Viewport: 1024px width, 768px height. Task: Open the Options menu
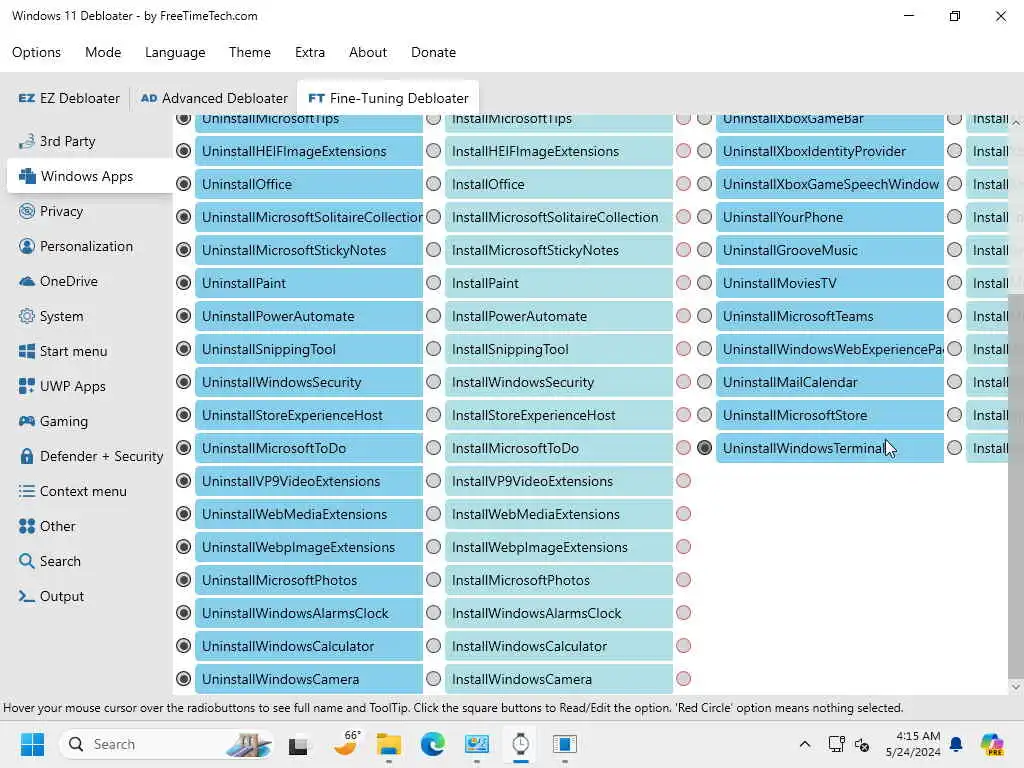coord(37,52)
